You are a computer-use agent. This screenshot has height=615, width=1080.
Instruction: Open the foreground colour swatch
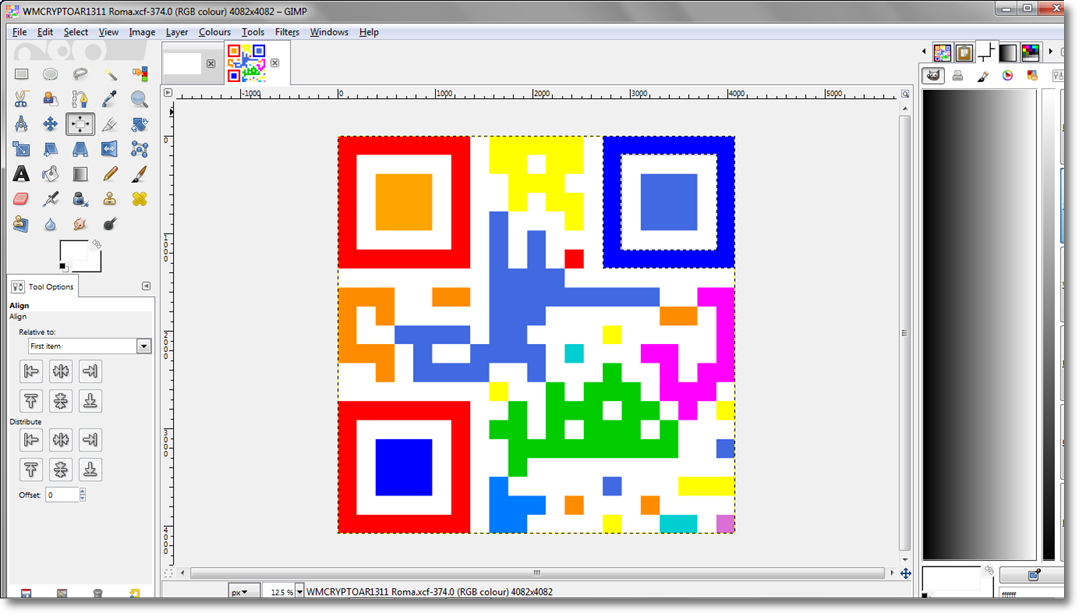point(72,251)
